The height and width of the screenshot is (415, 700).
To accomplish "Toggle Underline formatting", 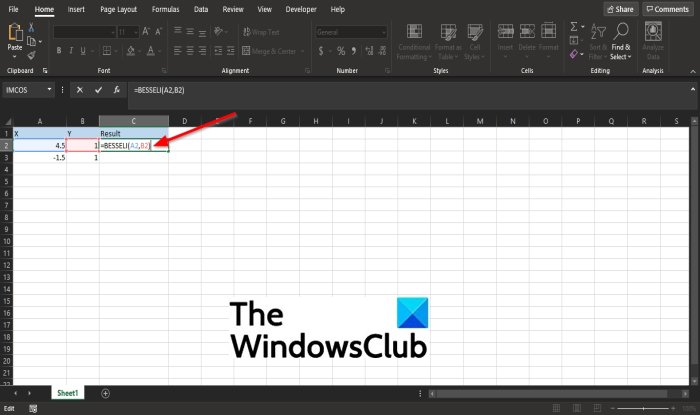I will tap(83, 51).
